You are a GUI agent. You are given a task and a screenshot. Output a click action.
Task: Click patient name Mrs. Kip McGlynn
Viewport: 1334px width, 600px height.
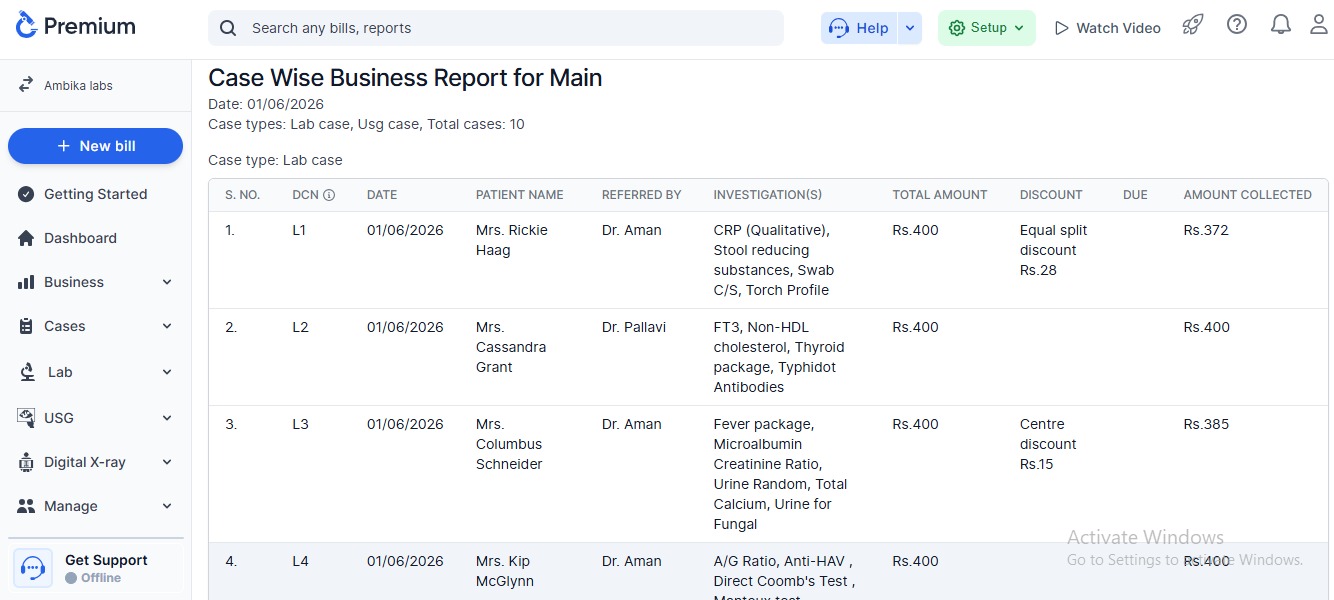coord(506,571)
